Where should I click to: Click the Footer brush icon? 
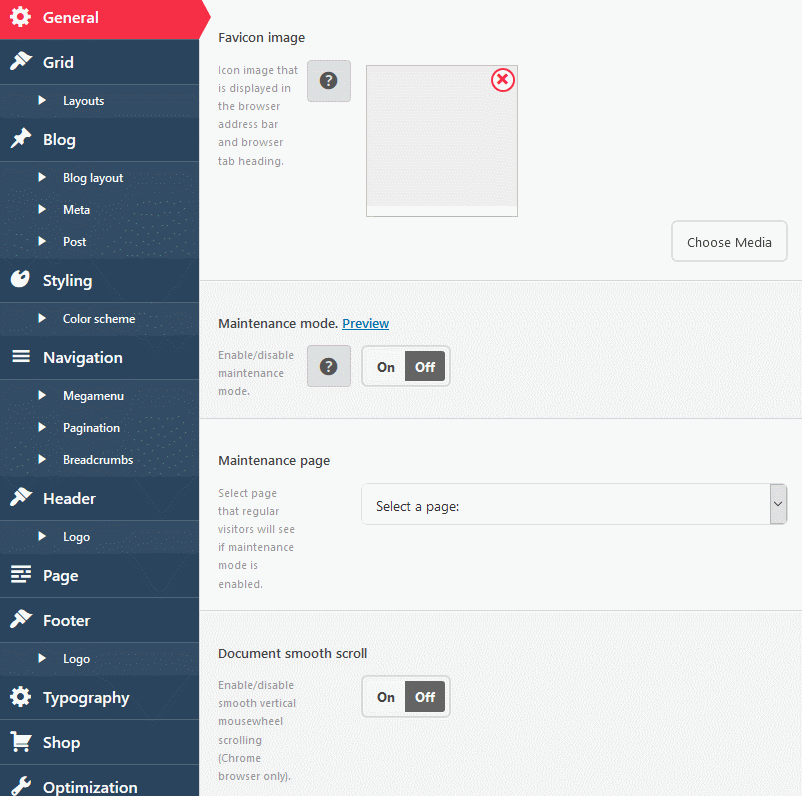click(20, 619)
